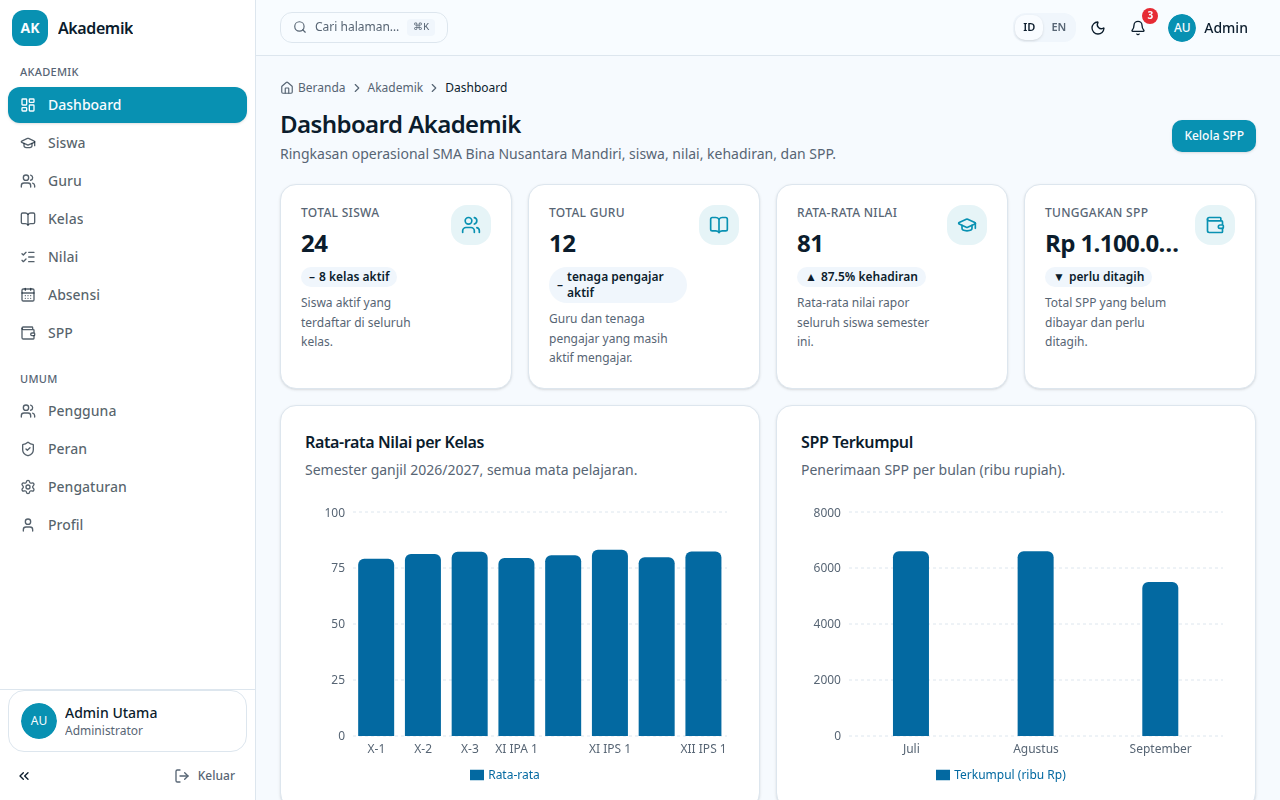Open the Dashboard menu item

[127, 105]
